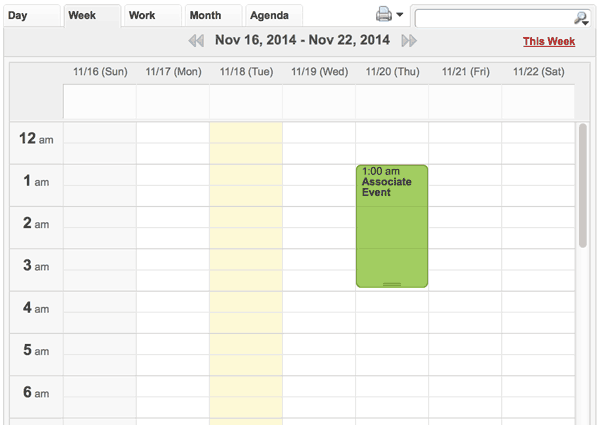Screen dimensions: 600x425
Task: Go to the next week
Action: [408, 41]
